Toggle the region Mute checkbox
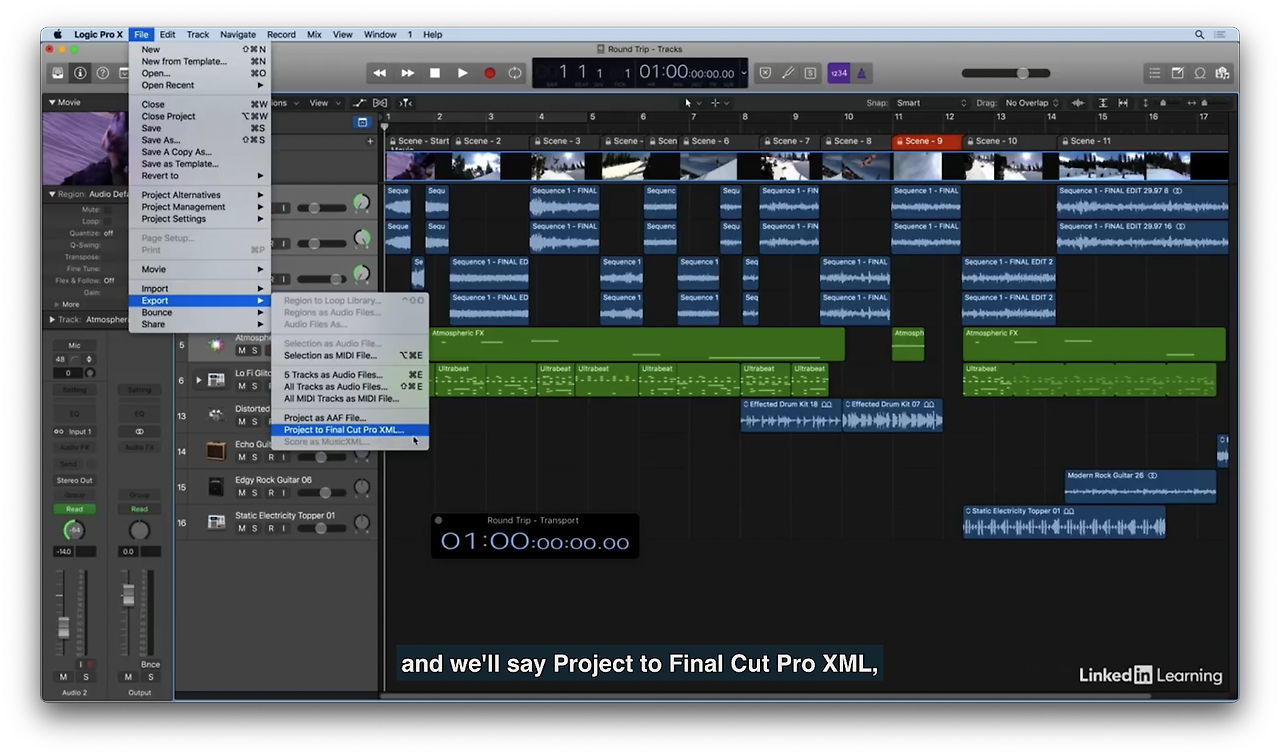Image resolution: width=1280 pixels, height=756 pixels. point(108,210)
